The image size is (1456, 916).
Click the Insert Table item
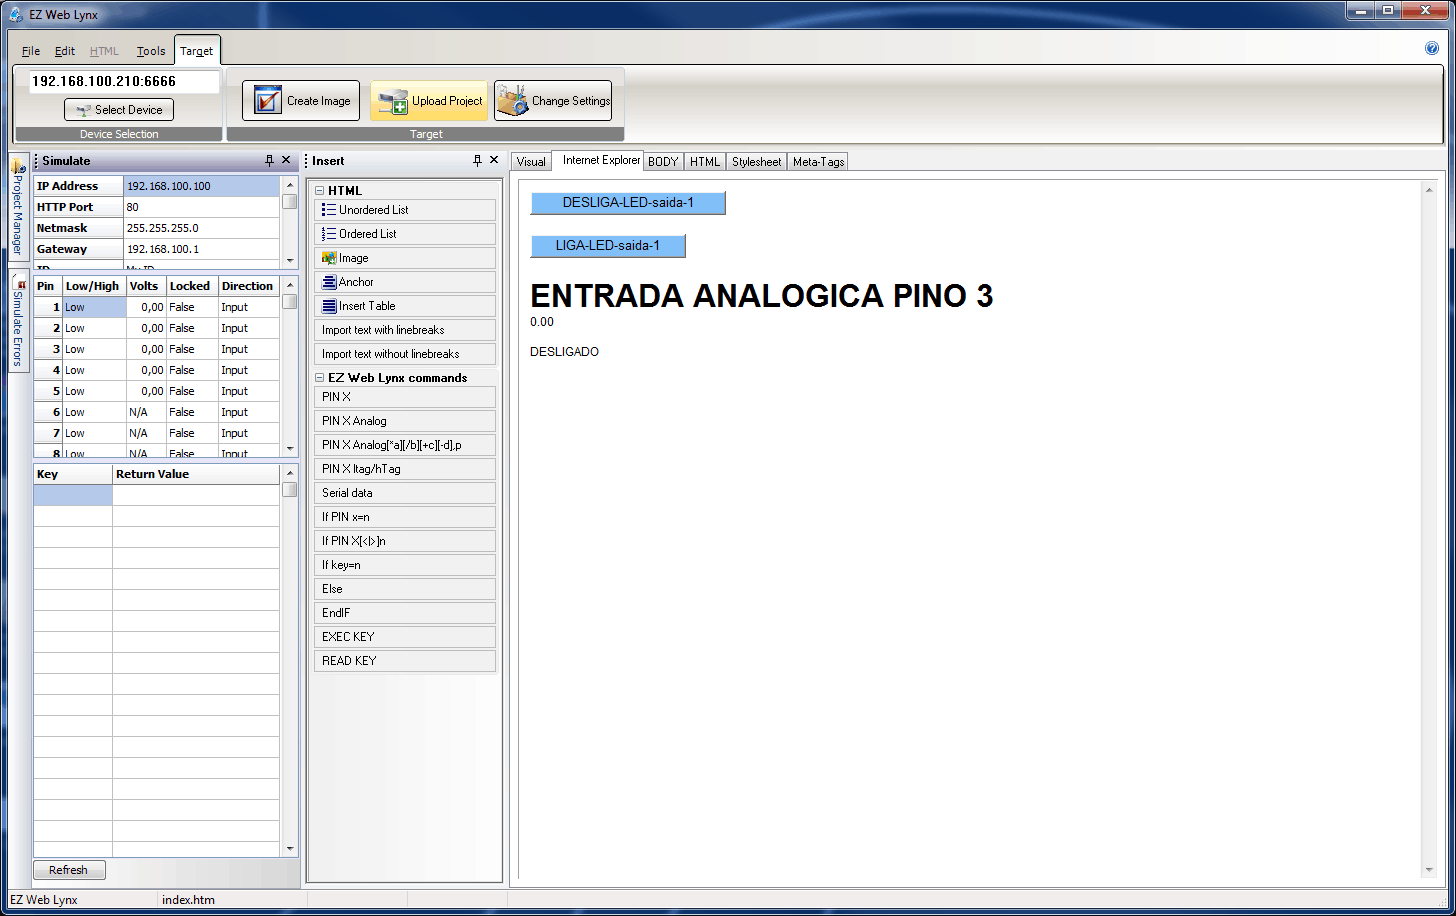[x=405, y=306]
